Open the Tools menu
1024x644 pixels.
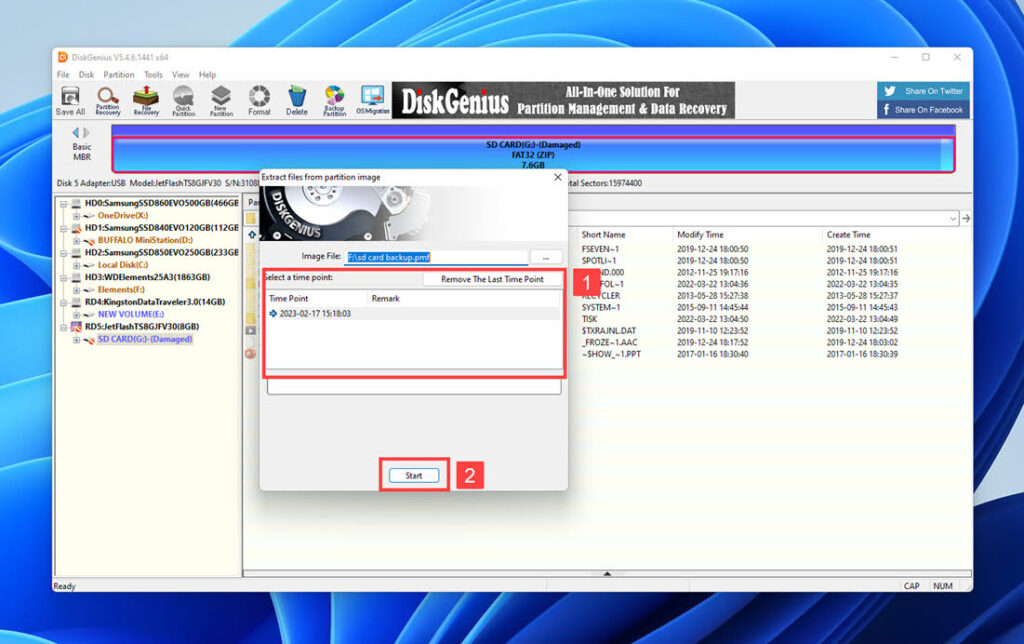152,74
